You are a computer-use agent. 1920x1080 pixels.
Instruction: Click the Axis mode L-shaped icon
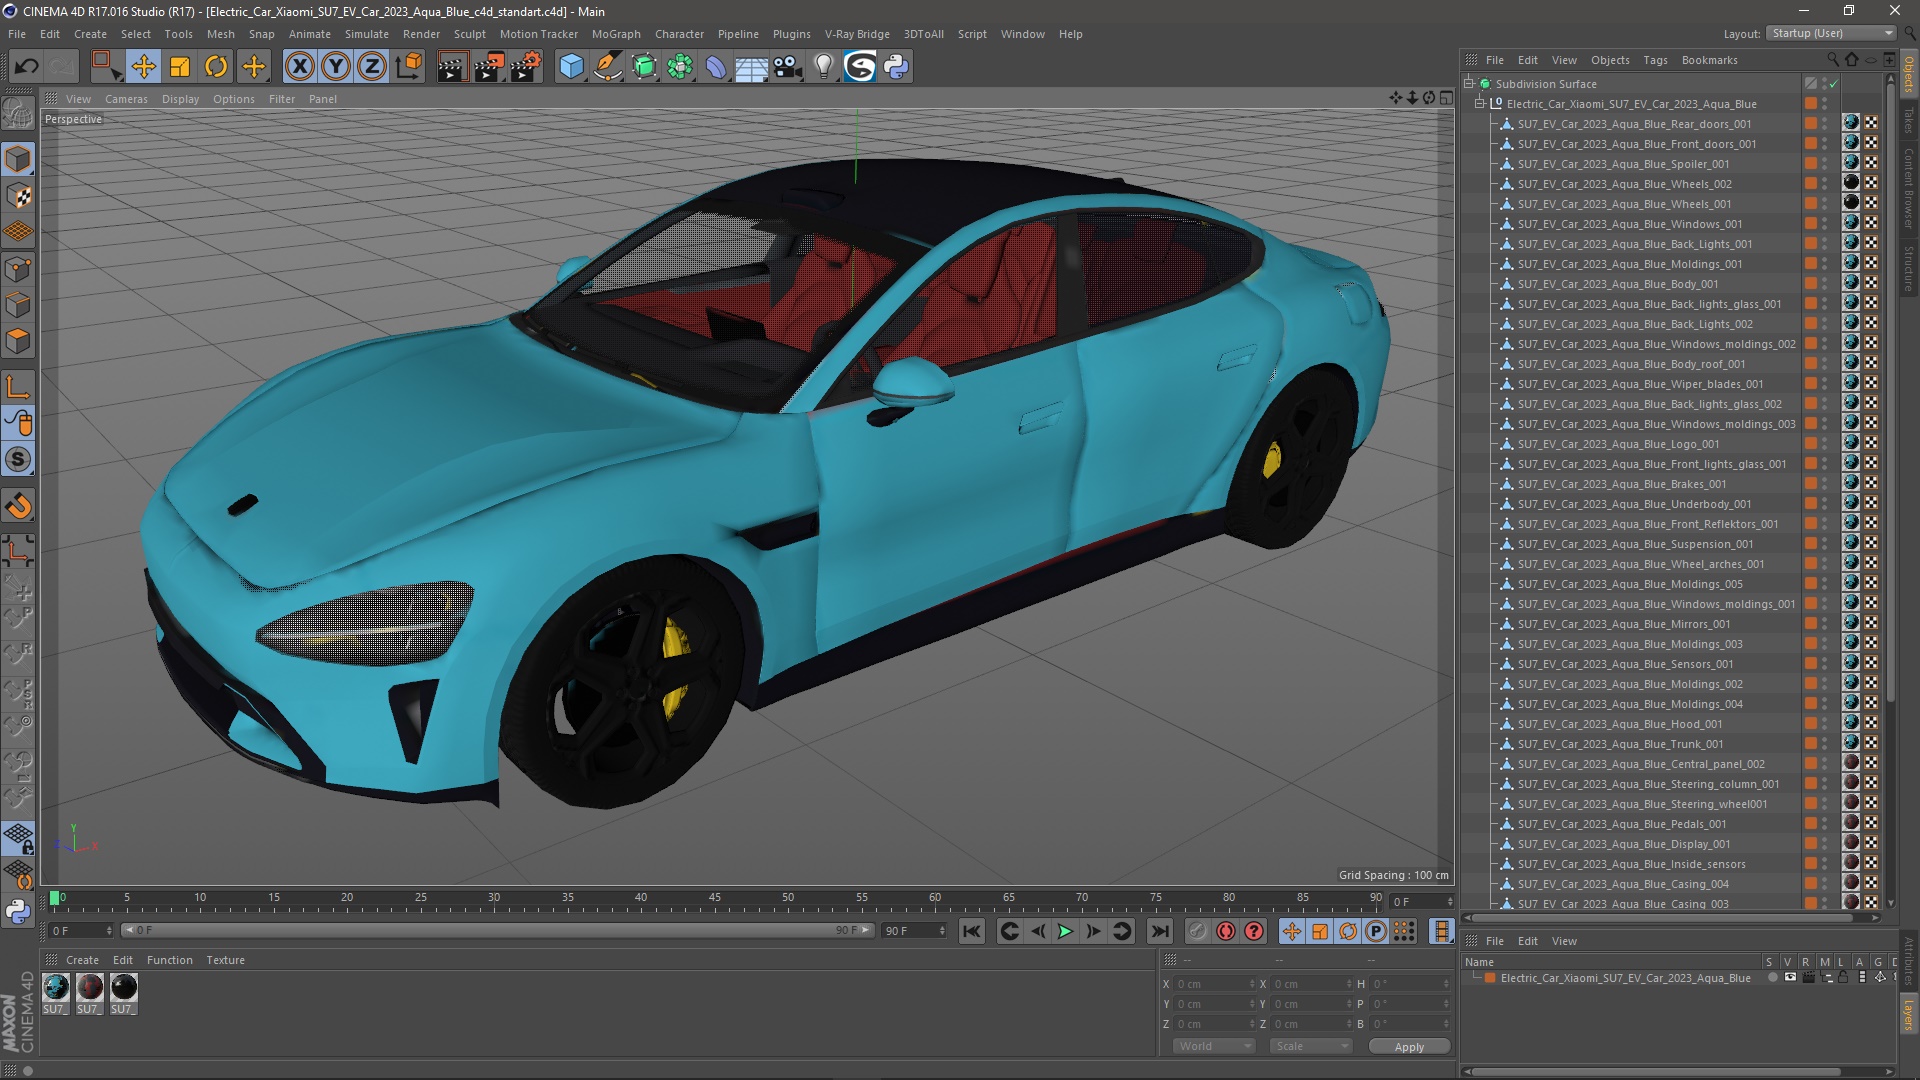18,387
